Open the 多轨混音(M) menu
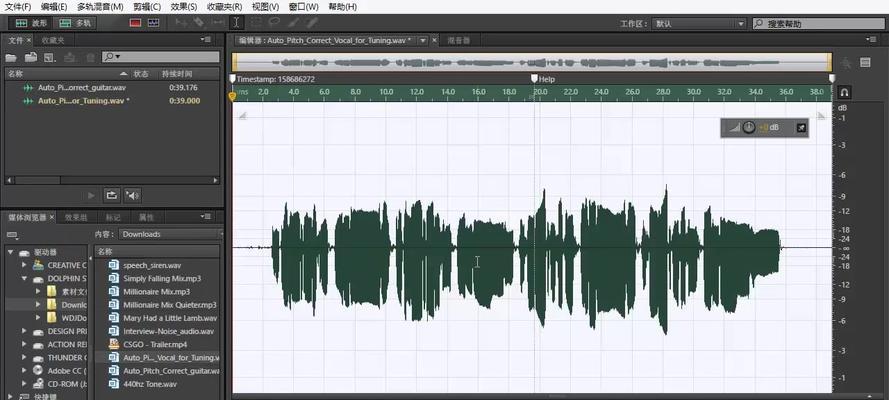The image size is (889, 400). click(x=100, y=7)
